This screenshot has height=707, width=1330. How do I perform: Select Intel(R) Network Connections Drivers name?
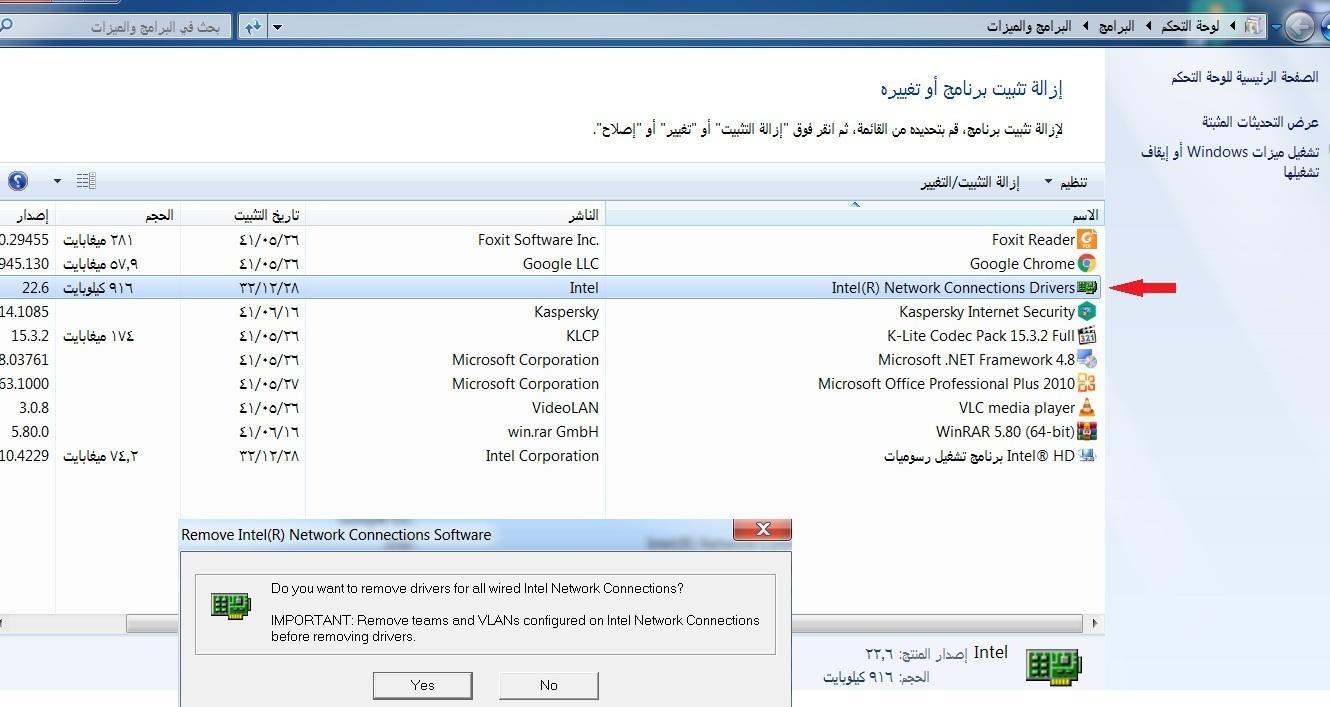click(953, 288)
